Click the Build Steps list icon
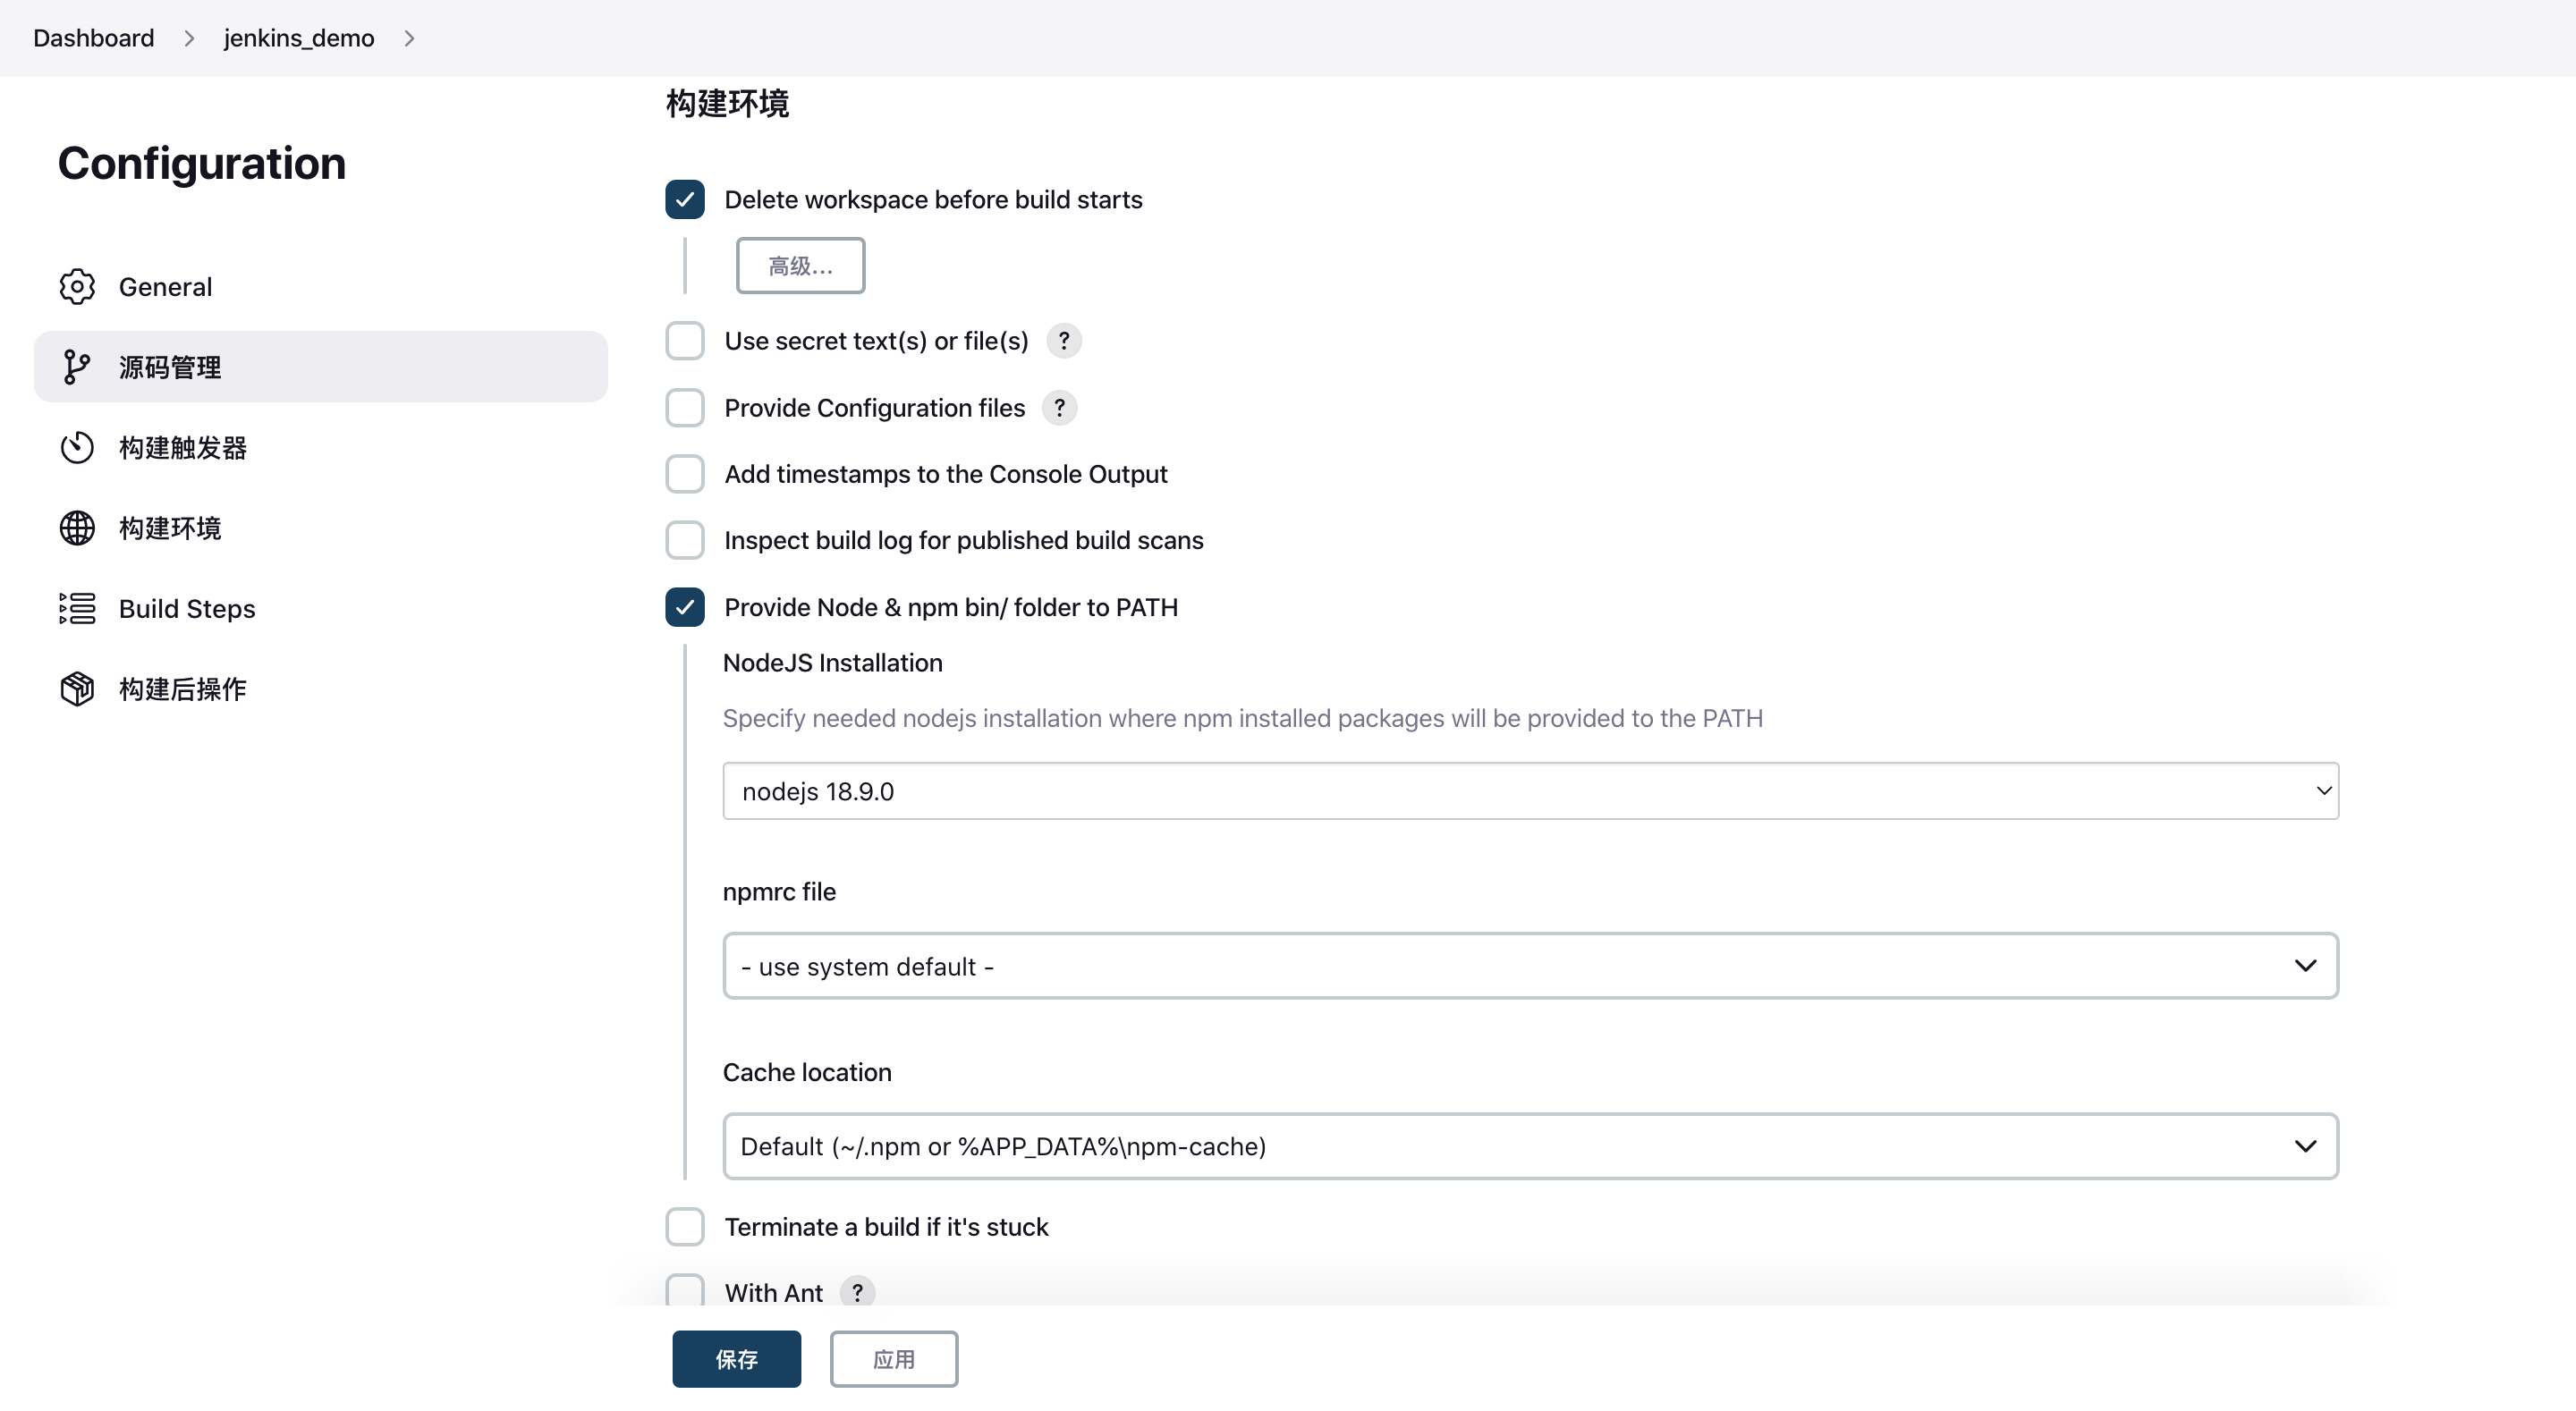 click(x=77, y=608)
